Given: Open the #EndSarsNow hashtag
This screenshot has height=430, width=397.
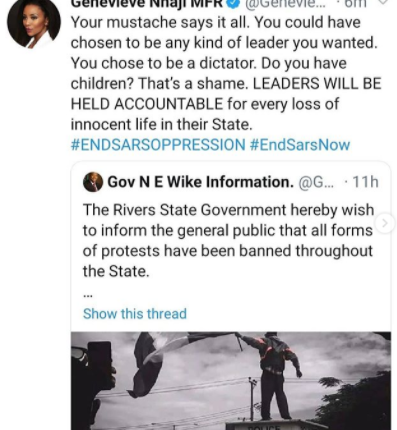Looking at the screenshot, I should pos(300,145).
